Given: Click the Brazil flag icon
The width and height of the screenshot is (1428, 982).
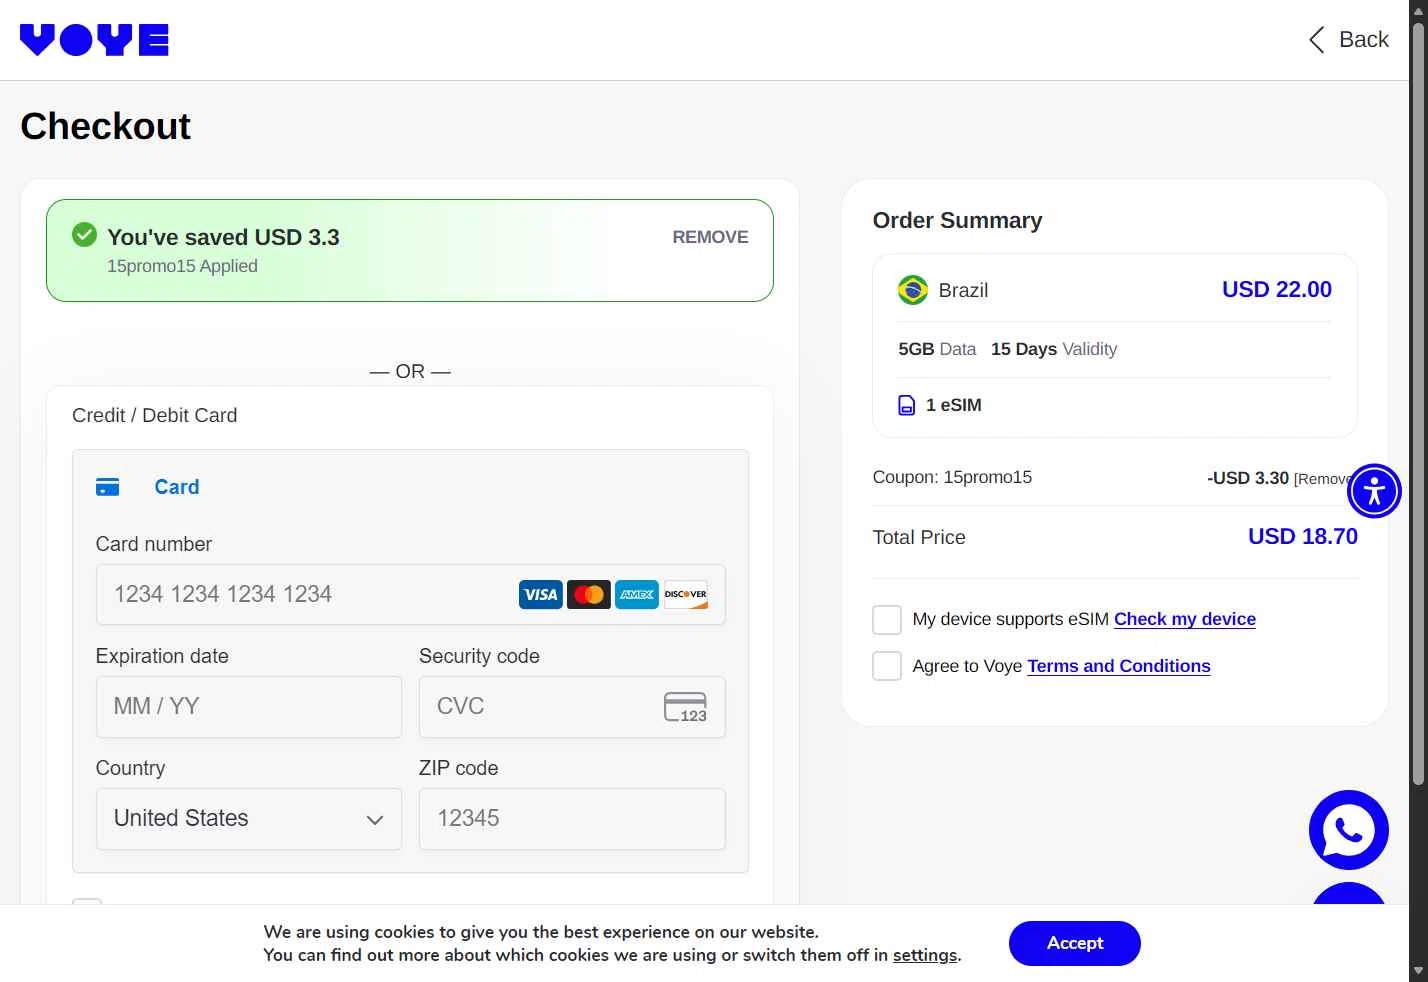Looking at the screenshot, I should coord(913,290).
